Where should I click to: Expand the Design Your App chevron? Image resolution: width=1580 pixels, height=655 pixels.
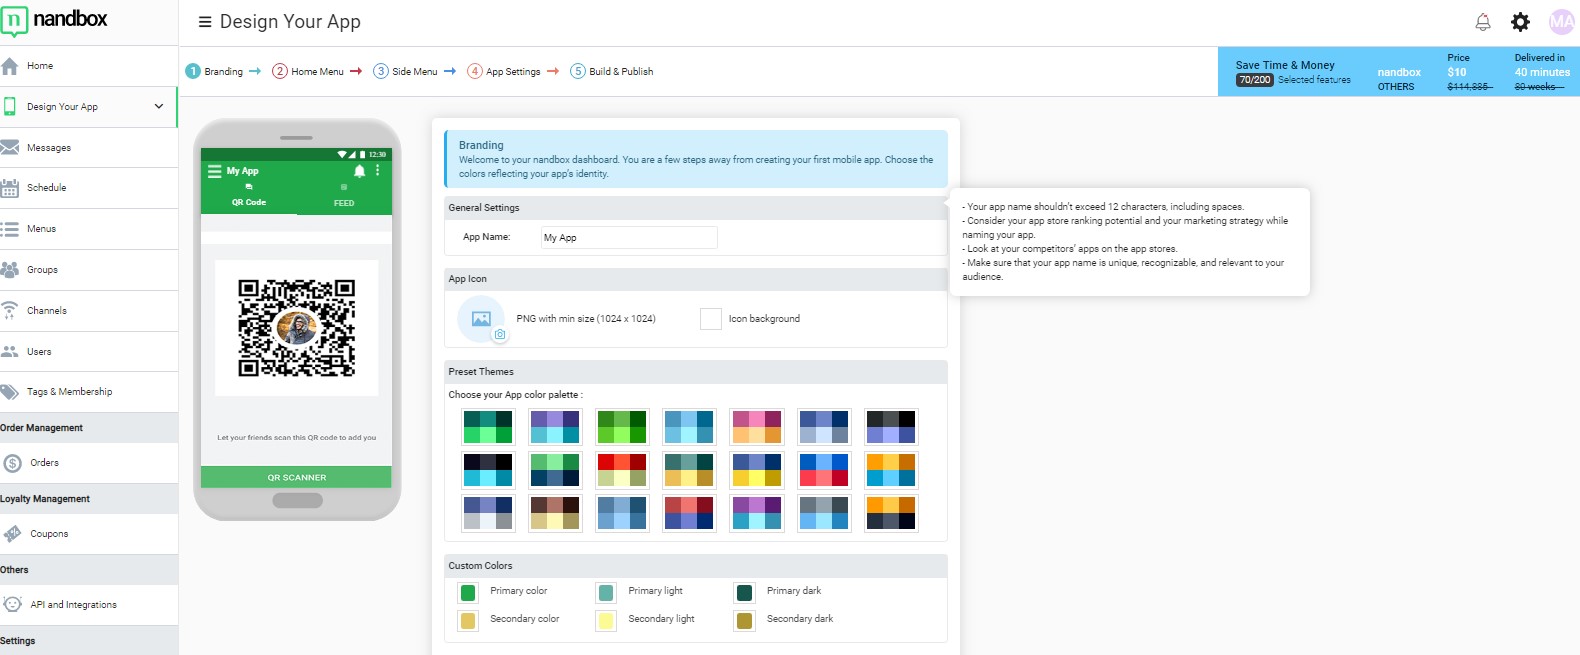point(158,106)
